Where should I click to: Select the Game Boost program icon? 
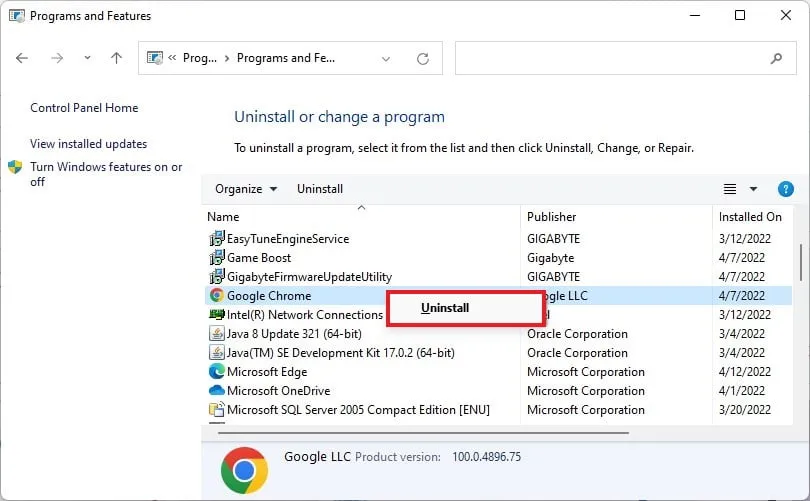pyautogui.click(x=216, y=257)
